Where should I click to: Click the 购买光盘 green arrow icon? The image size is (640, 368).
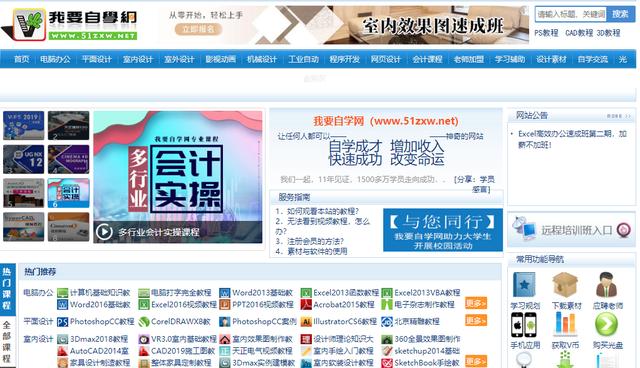click(607, 325)
